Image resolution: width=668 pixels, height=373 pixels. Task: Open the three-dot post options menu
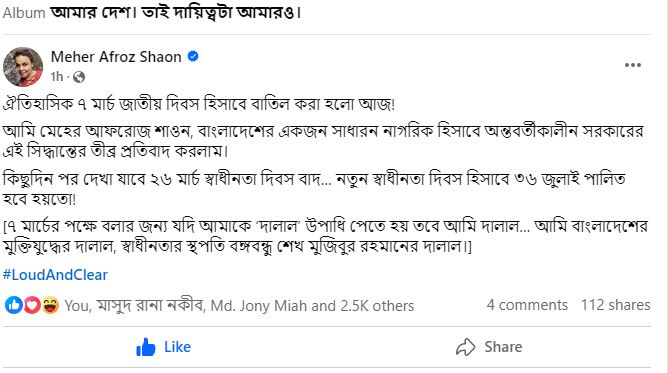click(x=633, y=65)
